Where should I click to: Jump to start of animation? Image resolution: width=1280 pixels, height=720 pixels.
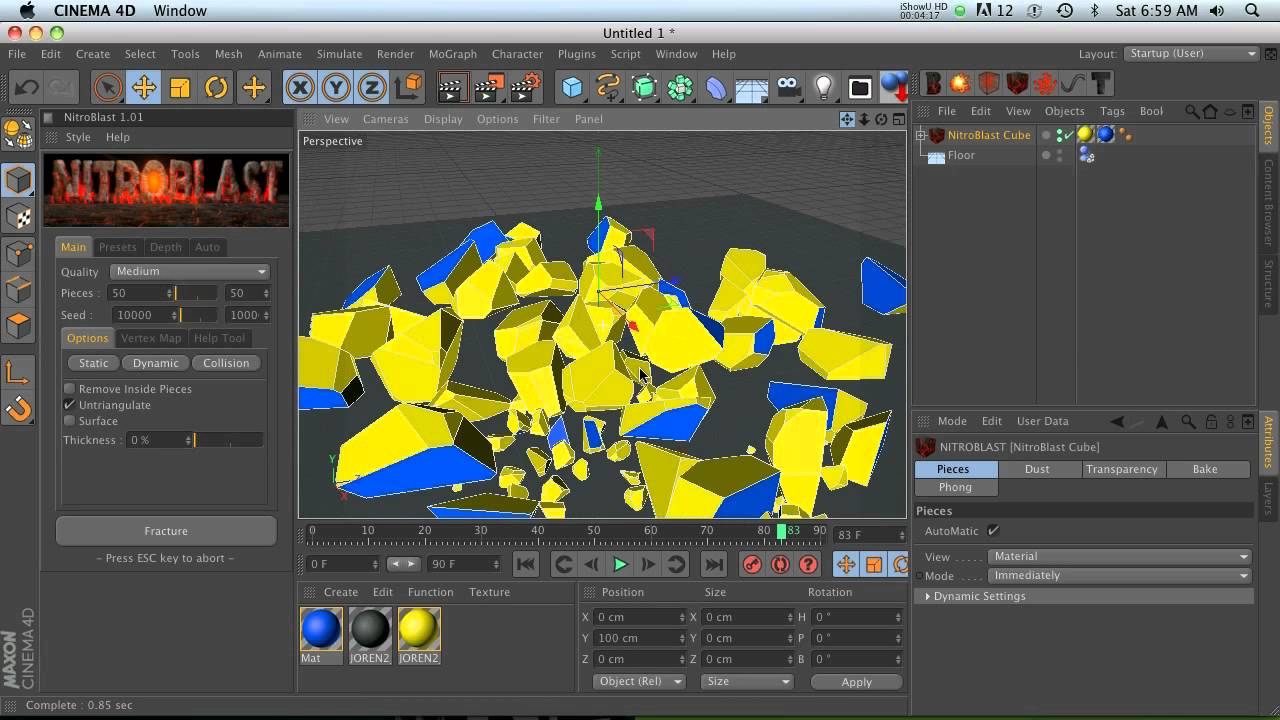526,565
